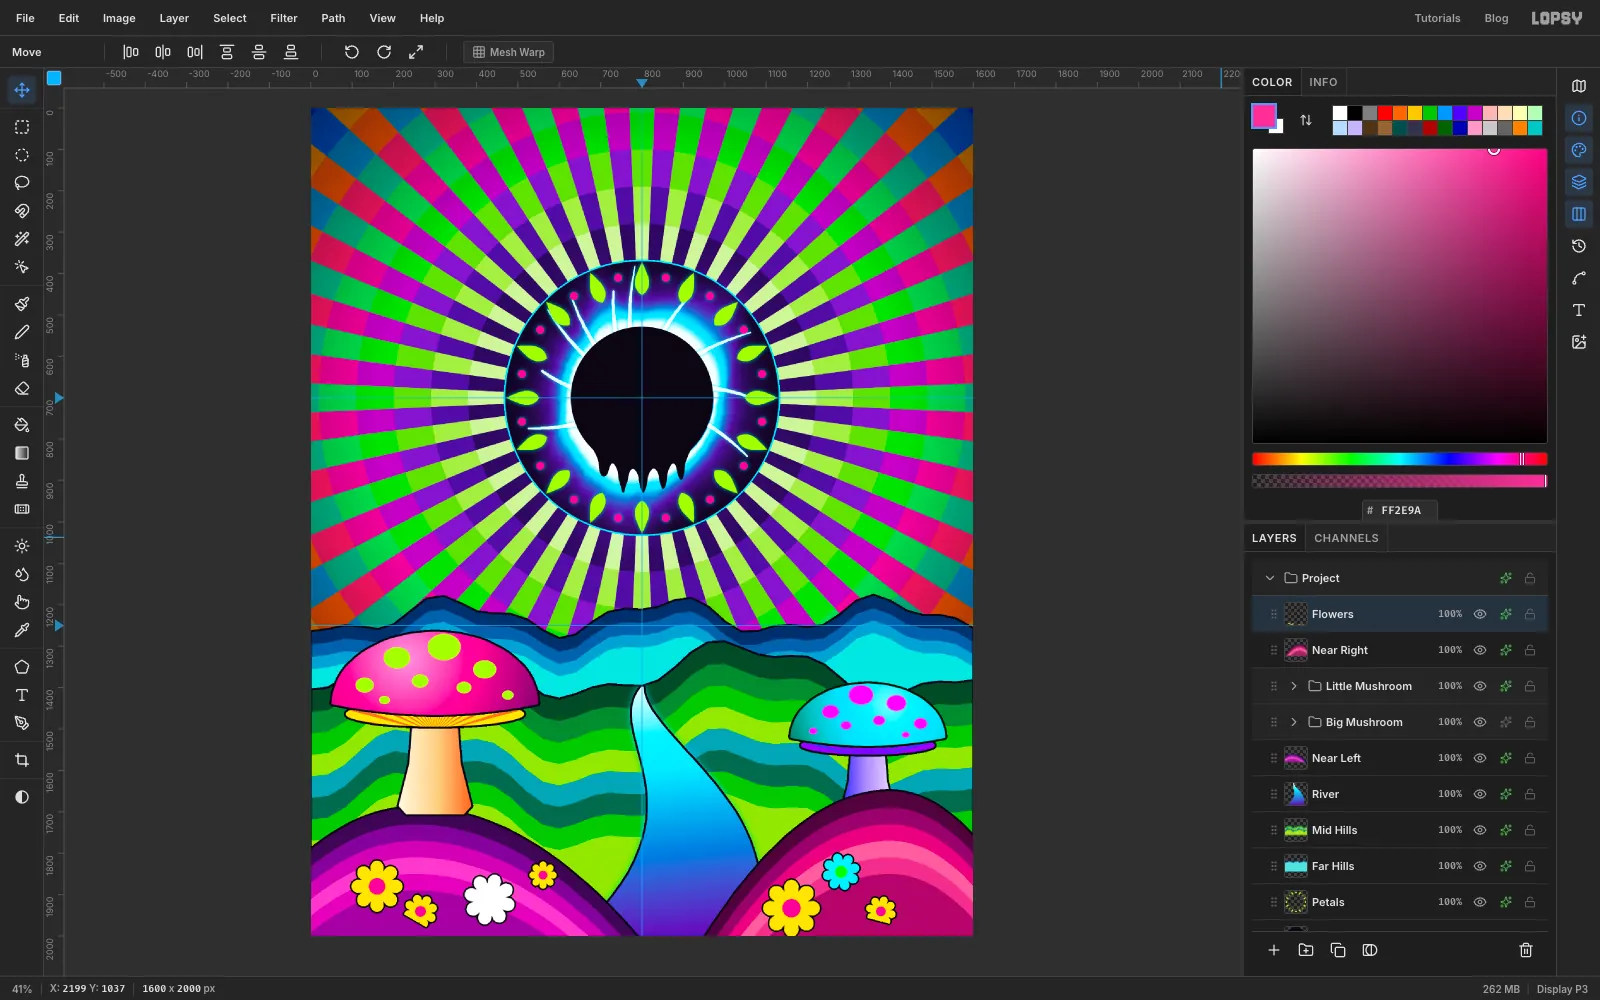
Task: Click the hex color input field
Action: (x=1400, y=510)
